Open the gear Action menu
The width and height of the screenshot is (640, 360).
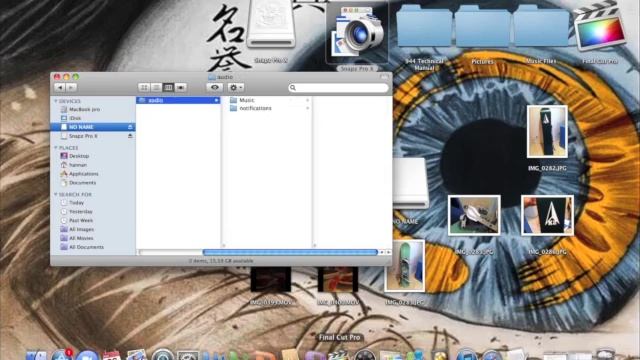pos(236,87)
